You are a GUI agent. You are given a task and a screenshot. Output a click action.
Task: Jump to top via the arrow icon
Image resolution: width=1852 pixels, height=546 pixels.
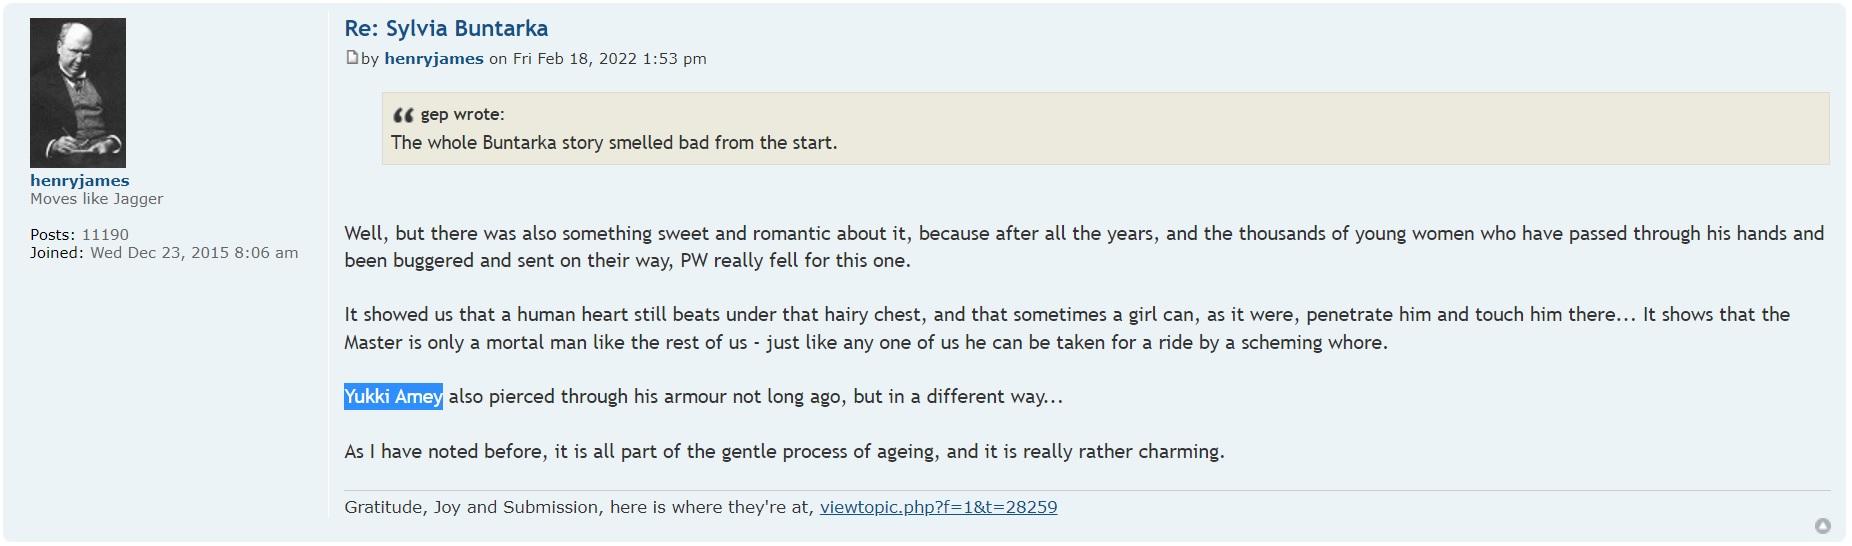tap(1822, 526)
